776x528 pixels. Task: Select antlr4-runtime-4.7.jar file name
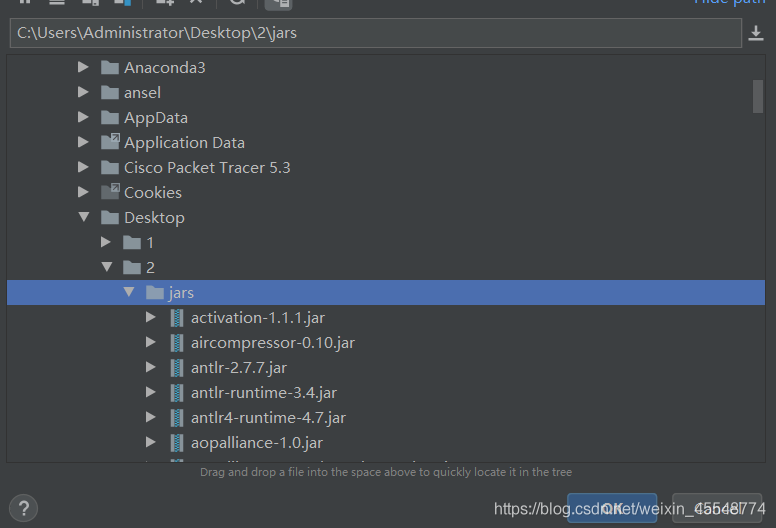(x=268, y=418)
